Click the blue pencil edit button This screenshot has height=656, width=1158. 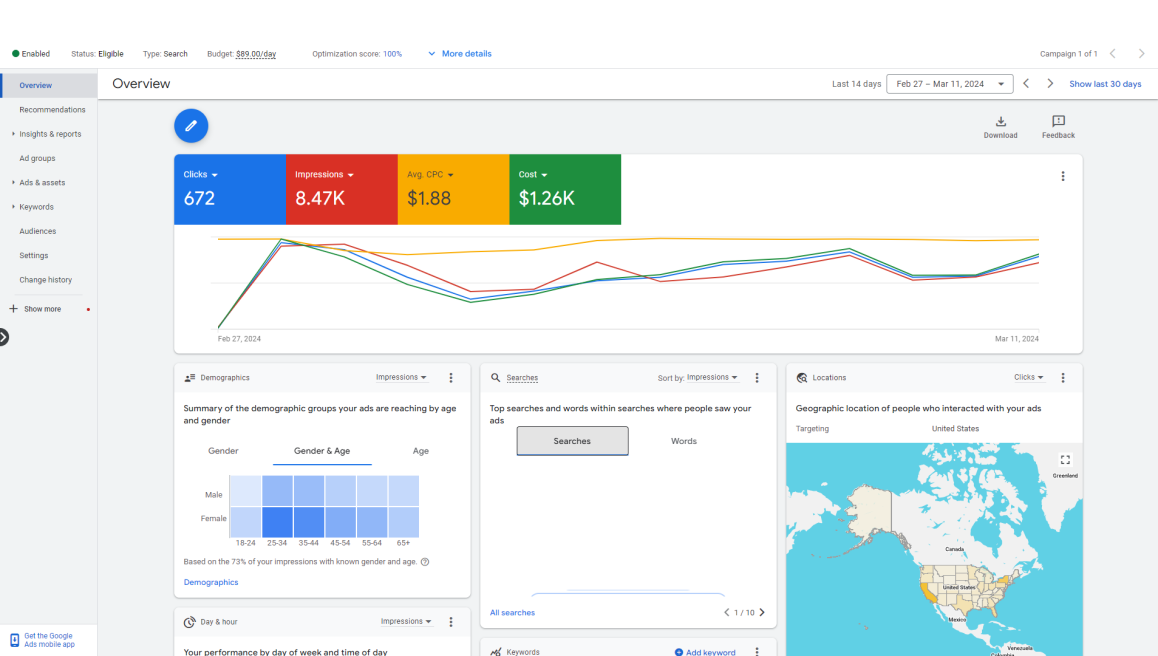pyautogui.click(x=191, y=126)
